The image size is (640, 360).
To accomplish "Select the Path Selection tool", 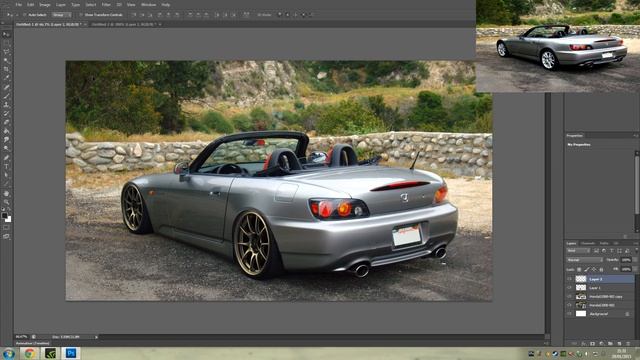I will [6, 176].
